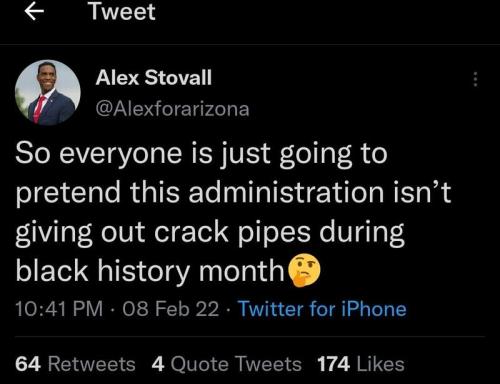Click the 'black history month' text line

[x=150, y=271]
